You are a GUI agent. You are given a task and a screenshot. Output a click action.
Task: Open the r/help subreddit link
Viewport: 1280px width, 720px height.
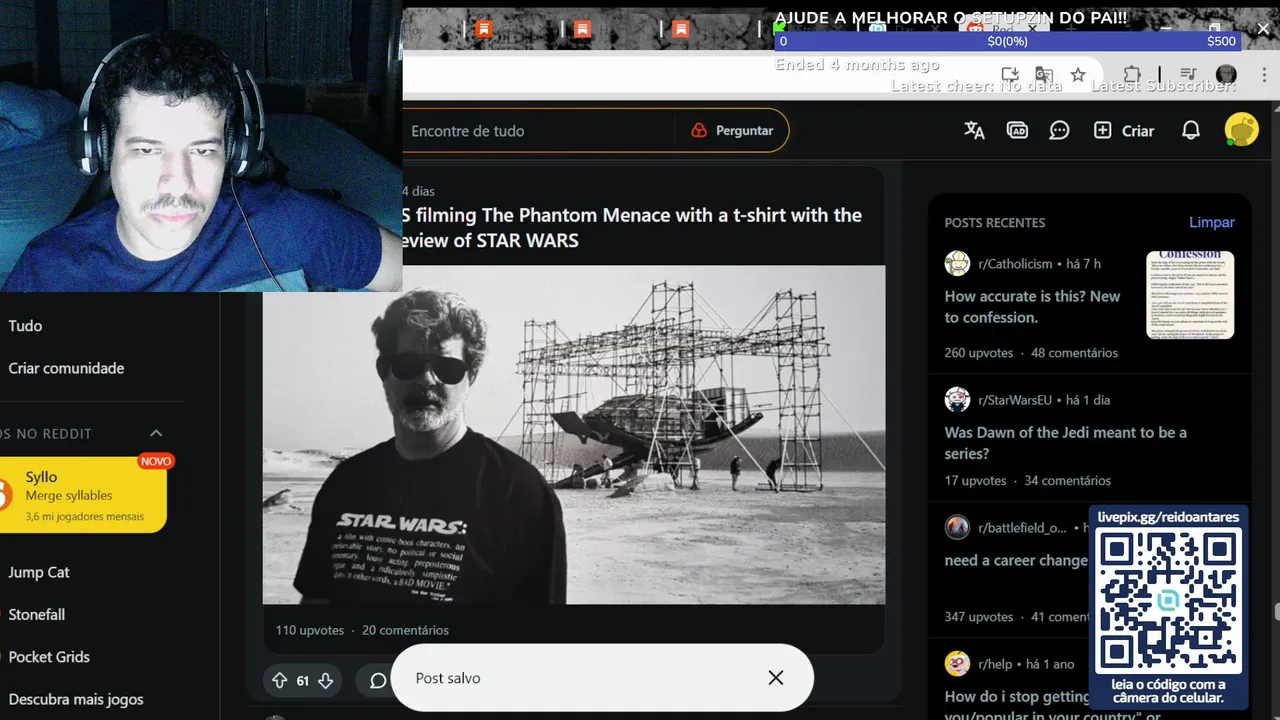coord(995,664)
